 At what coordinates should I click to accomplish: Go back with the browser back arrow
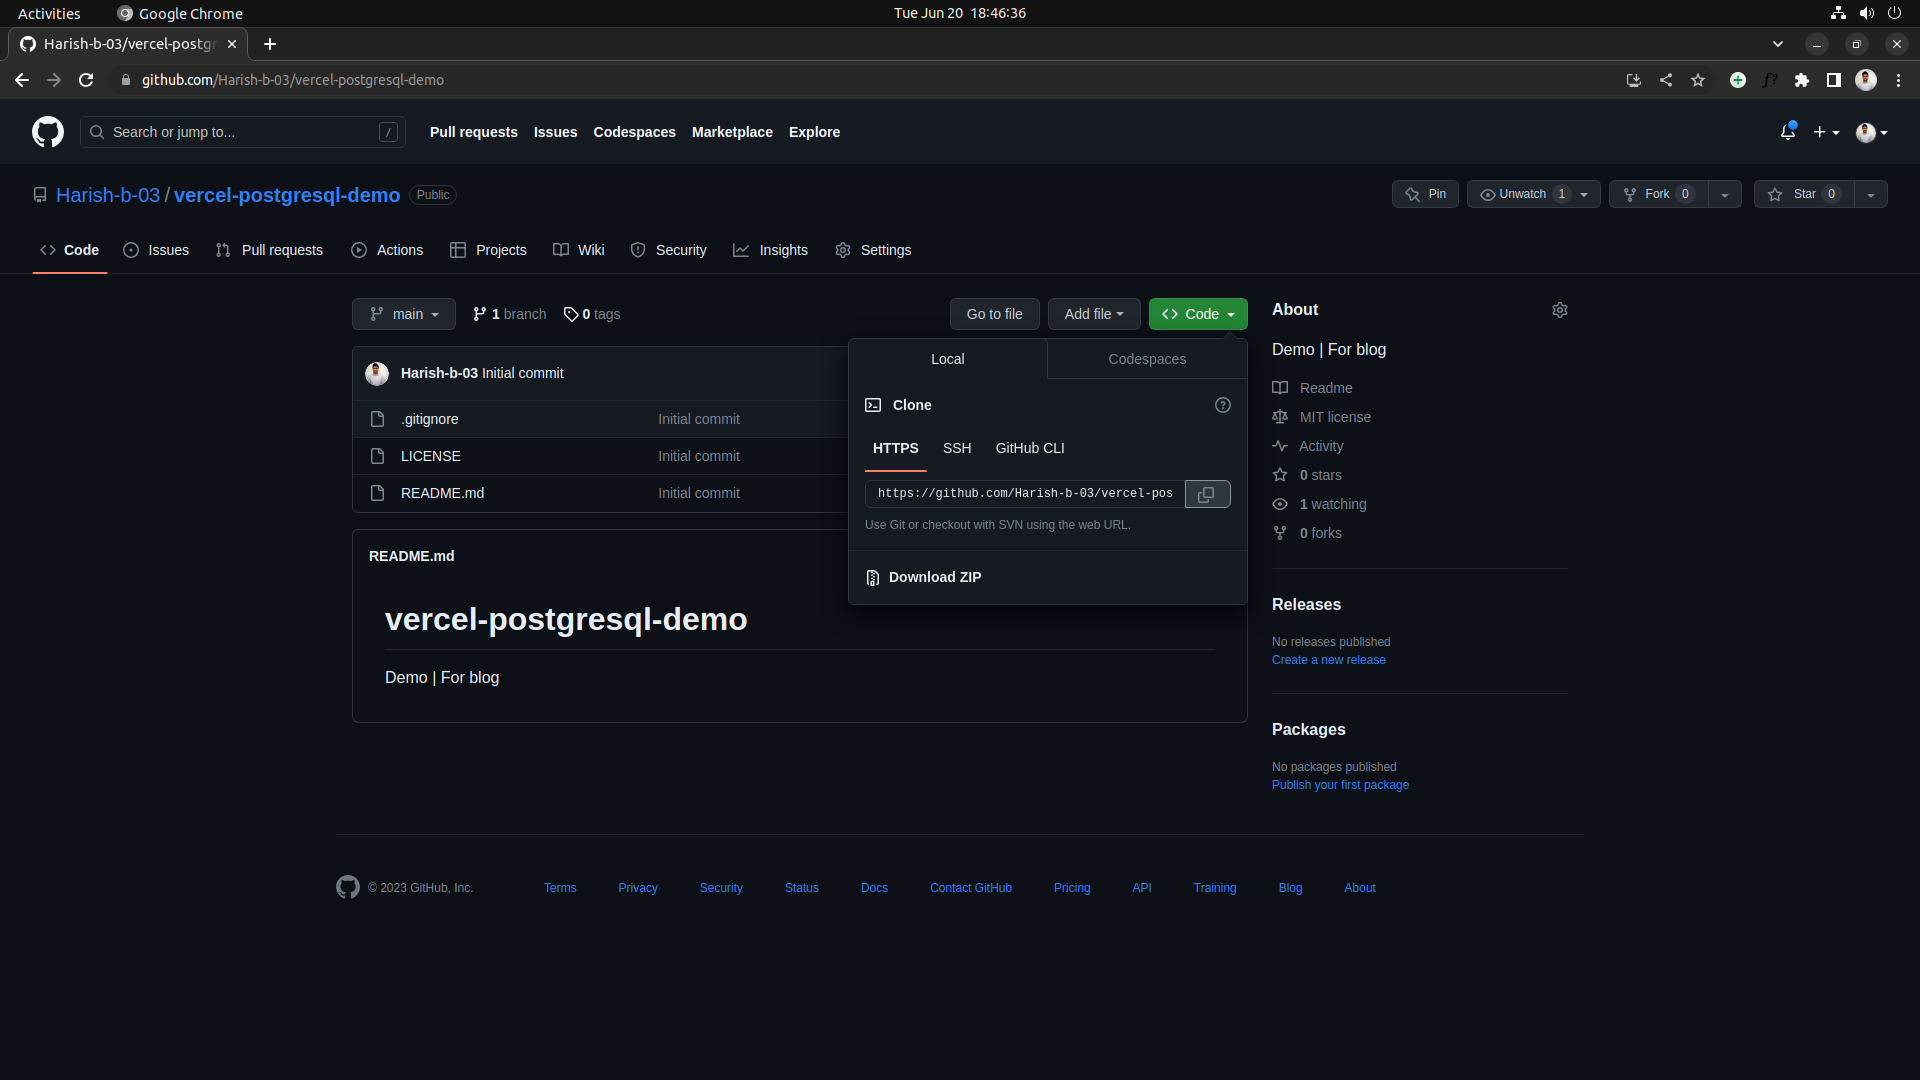point(22,80)
